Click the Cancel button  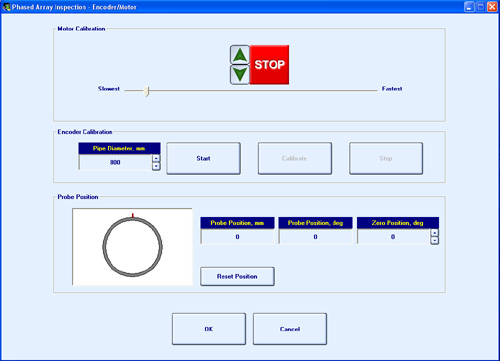click(290, 329)
